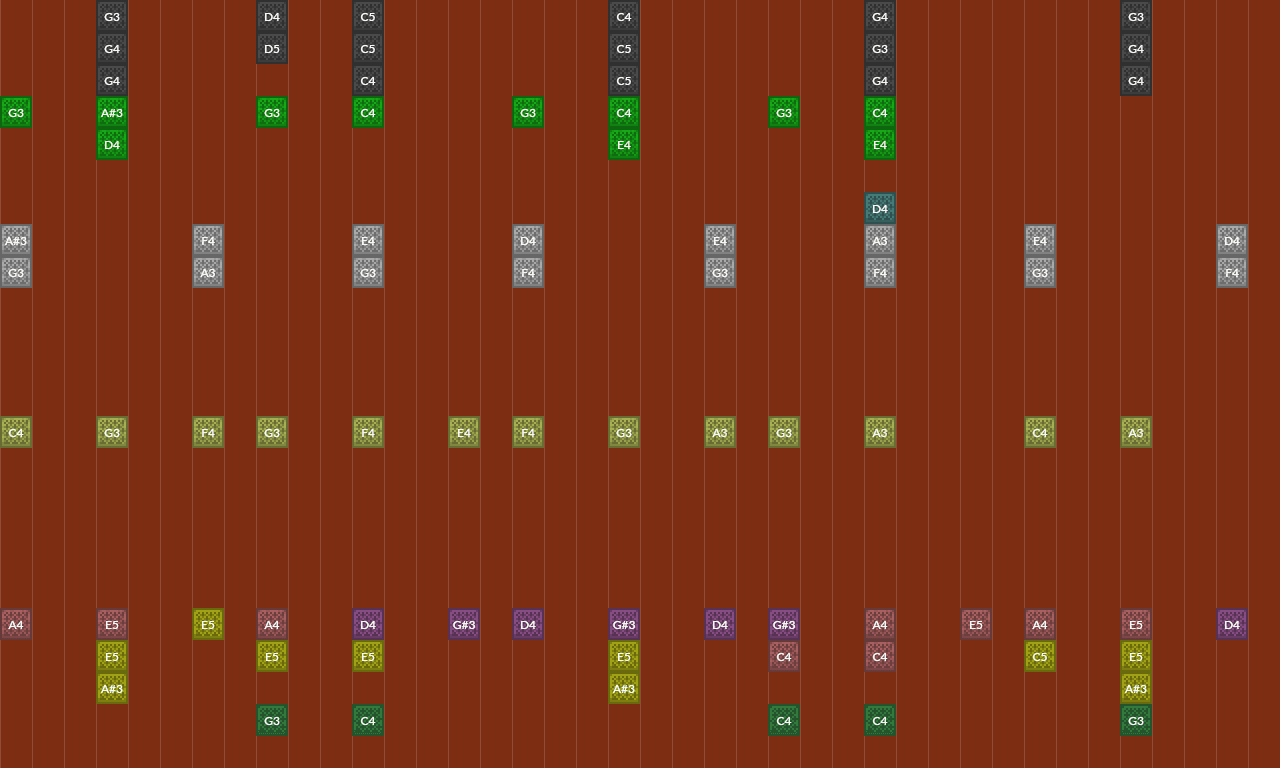Select green G3 in dark gray D5 column
The height and width of the screenshot is (768, 1280).
[x=272, y=113]
